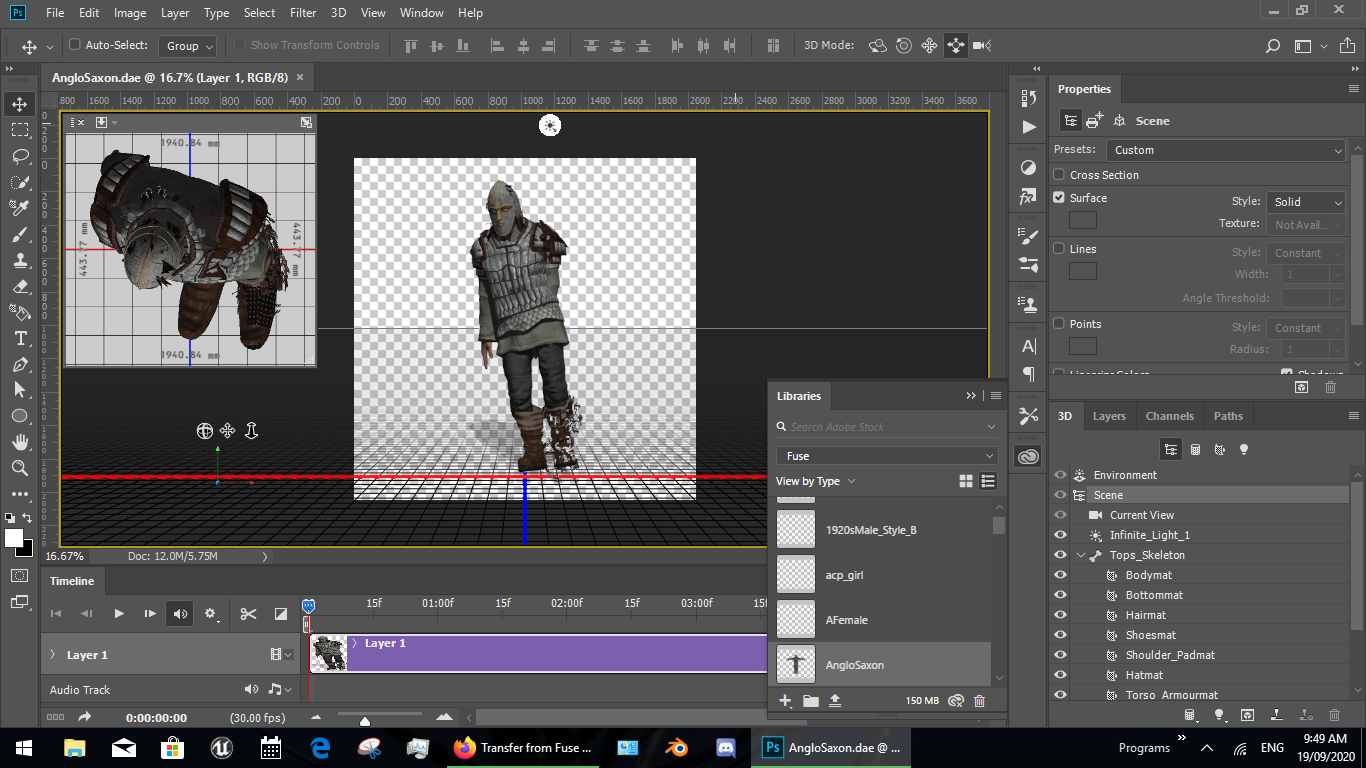Switch to the Channels tab

[1169, 416]
